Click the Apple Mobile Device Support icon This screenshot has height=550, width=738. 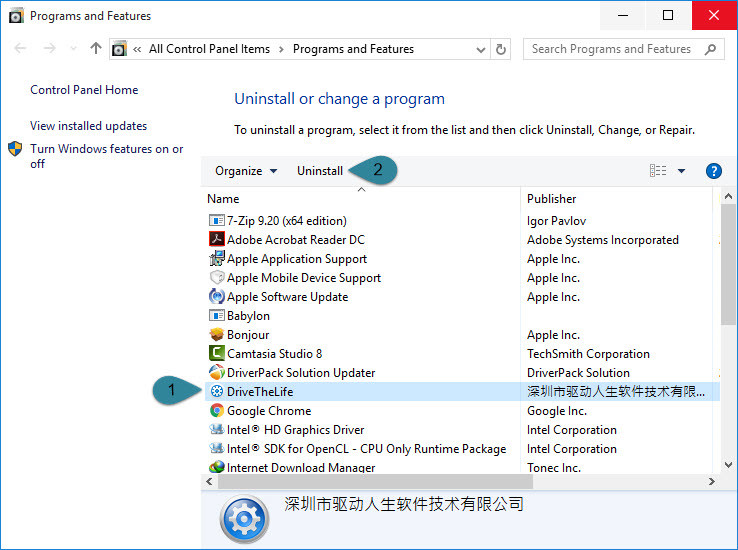[217, 277]
